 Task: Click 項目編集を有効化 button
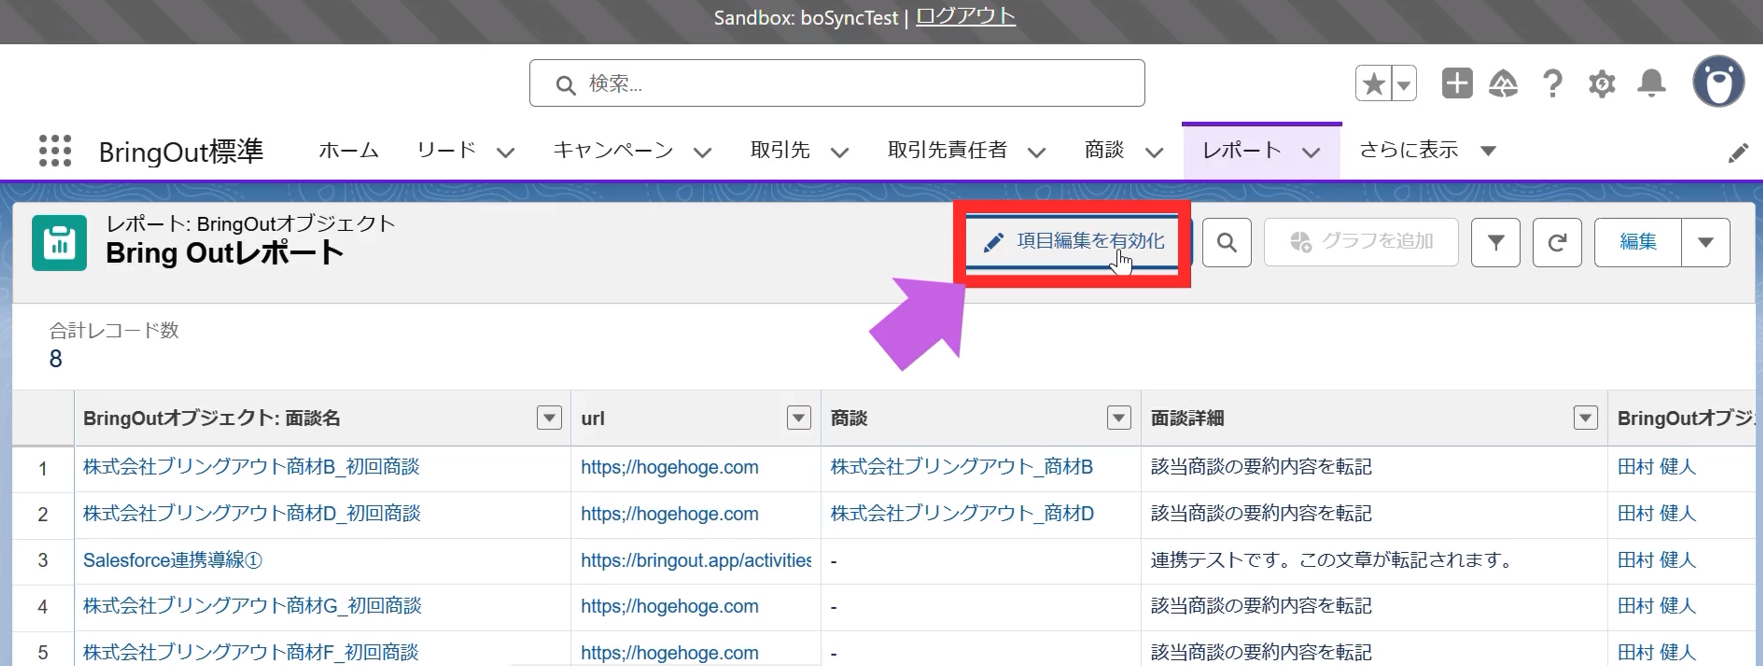(x=1076, y=242)
